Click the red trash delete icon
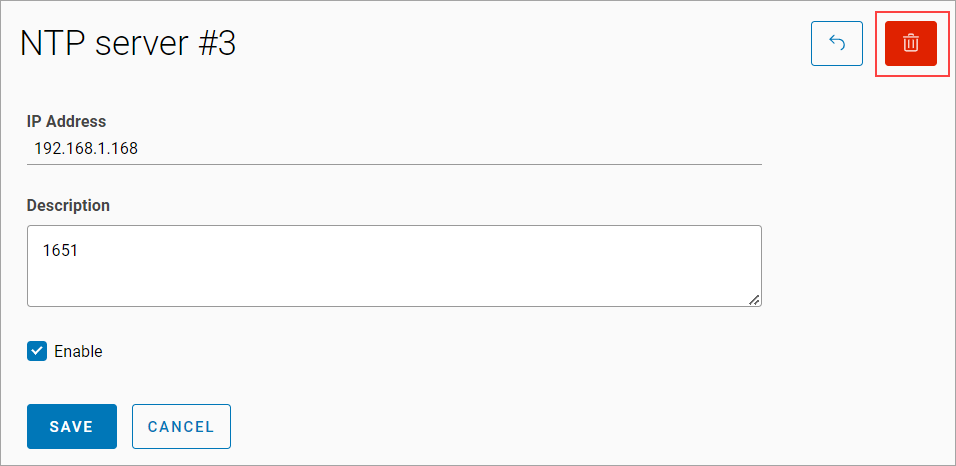The height and width of the screenshot is (466, 956). click(x=910, y=44)
